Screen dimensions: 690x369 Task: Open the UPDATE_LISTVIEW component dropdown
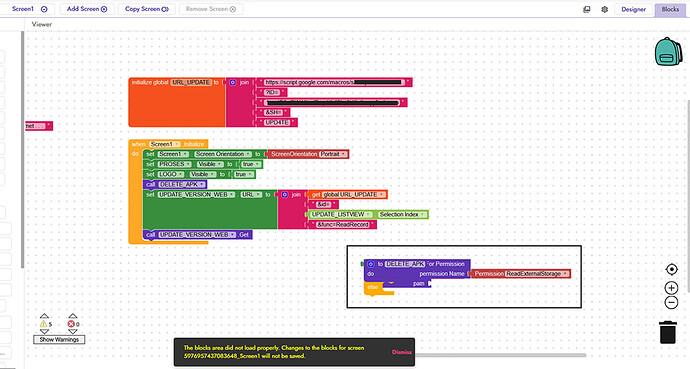[x=341, y=215]
